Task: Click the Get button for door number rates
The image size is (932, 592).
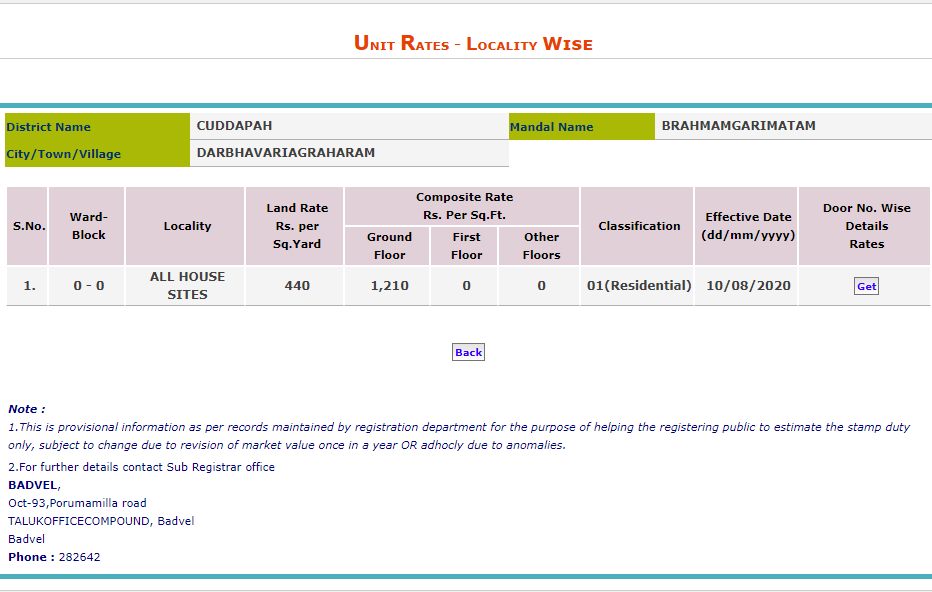Action: pos(865,285)
